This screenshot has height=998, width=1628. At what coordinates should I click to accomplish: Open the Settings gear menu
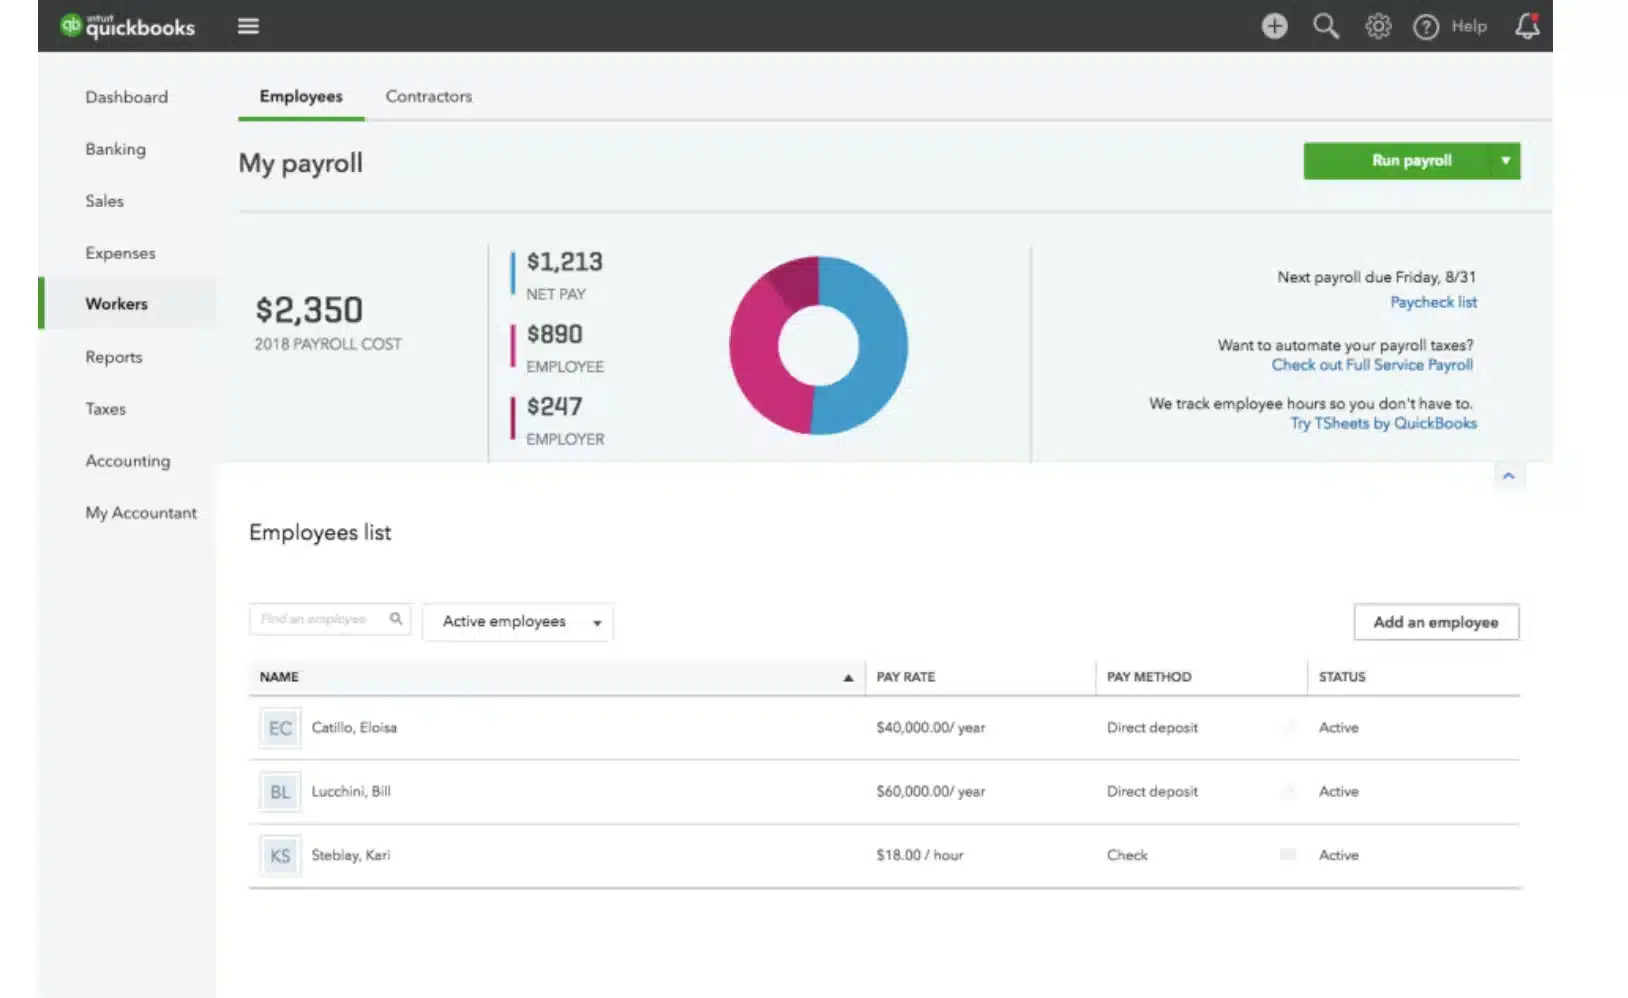pyautogui.click(x=1378, y=26)
